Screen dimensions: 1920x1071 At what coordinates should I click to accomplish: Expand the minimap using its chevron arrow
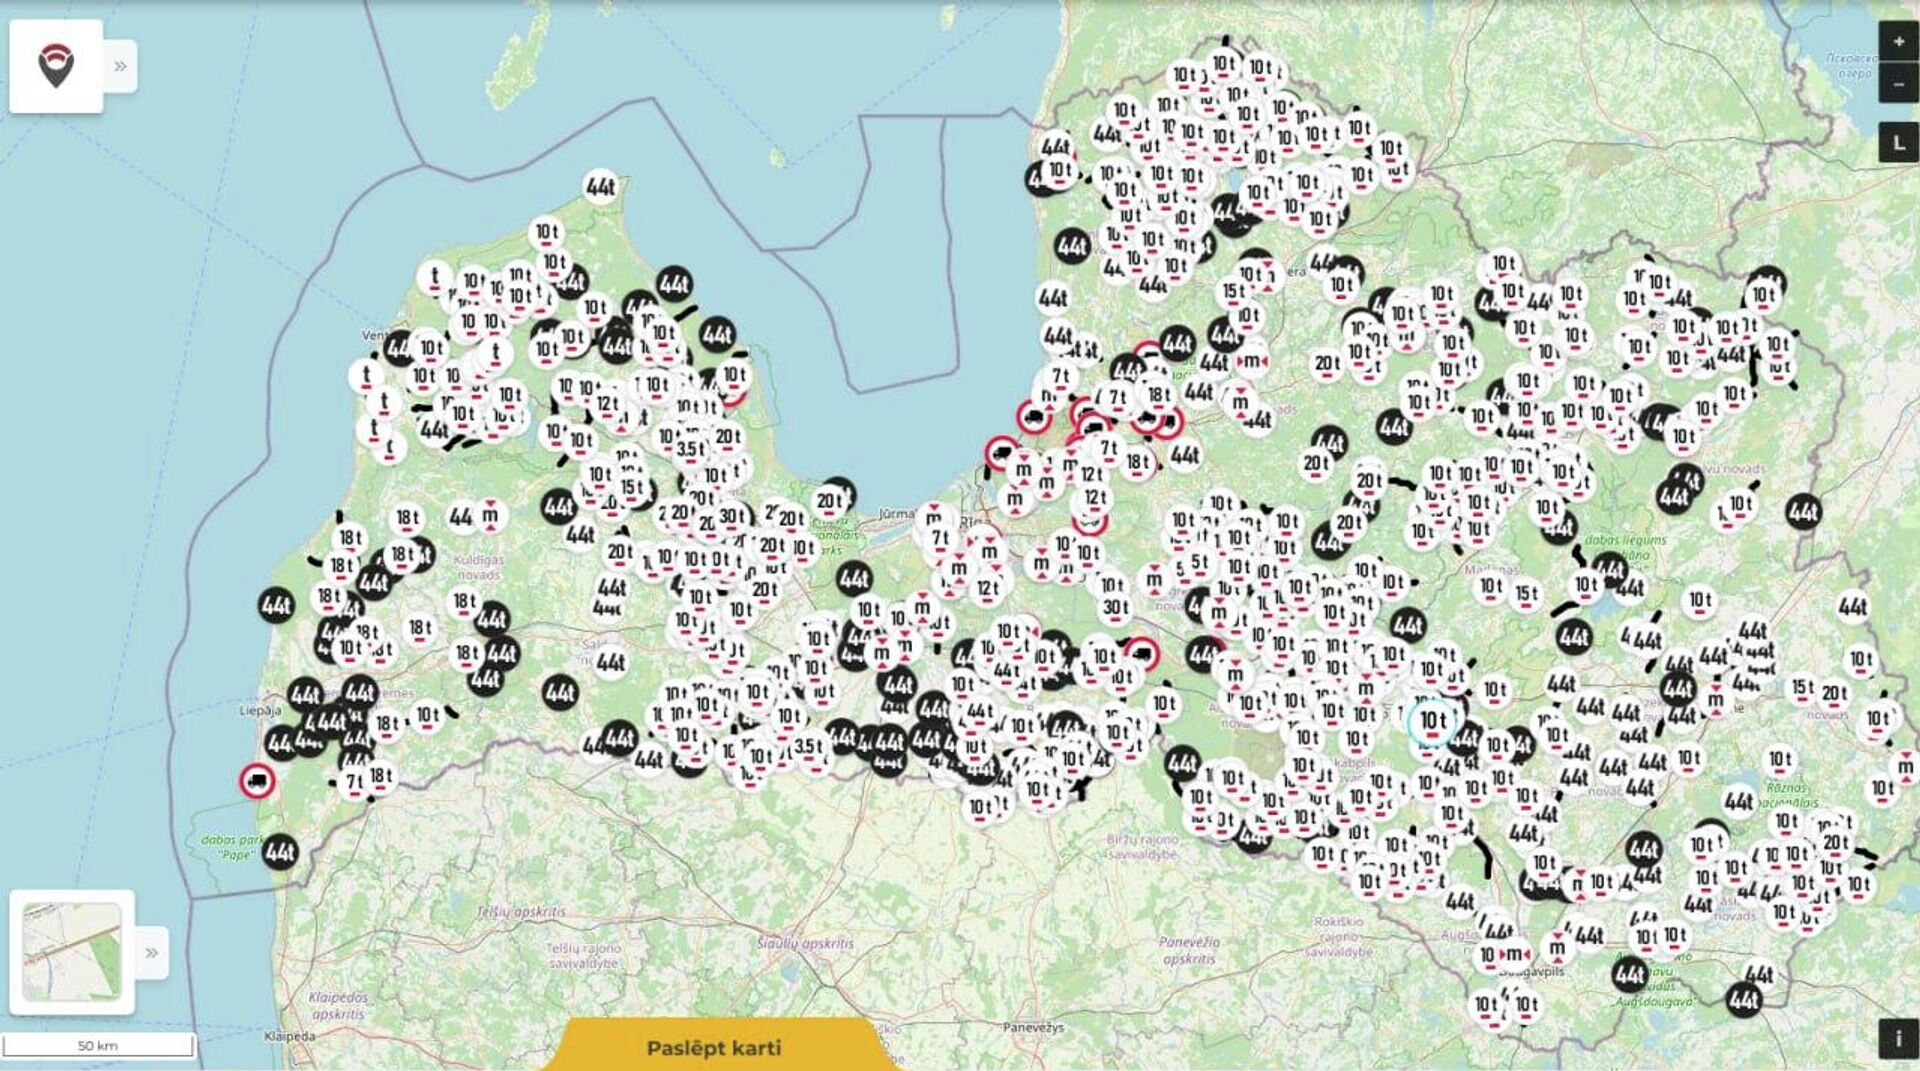click(152, 952)
